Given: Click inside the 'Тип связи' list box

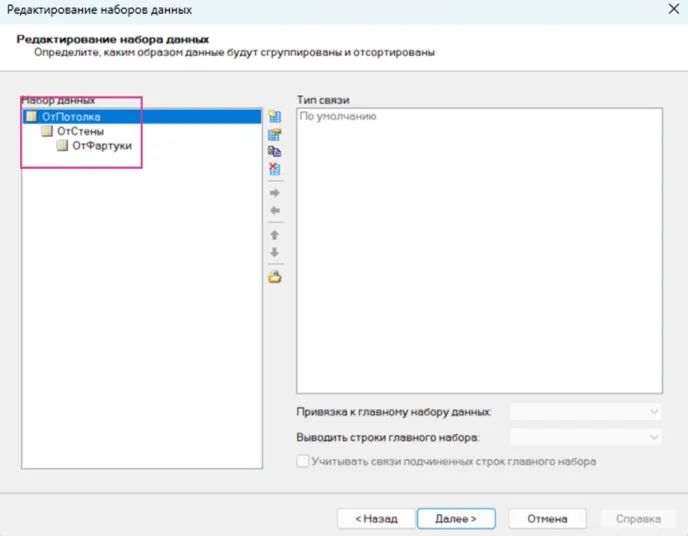Looking at the screenshot, I should pyautogui.click(x=479, y=250).
